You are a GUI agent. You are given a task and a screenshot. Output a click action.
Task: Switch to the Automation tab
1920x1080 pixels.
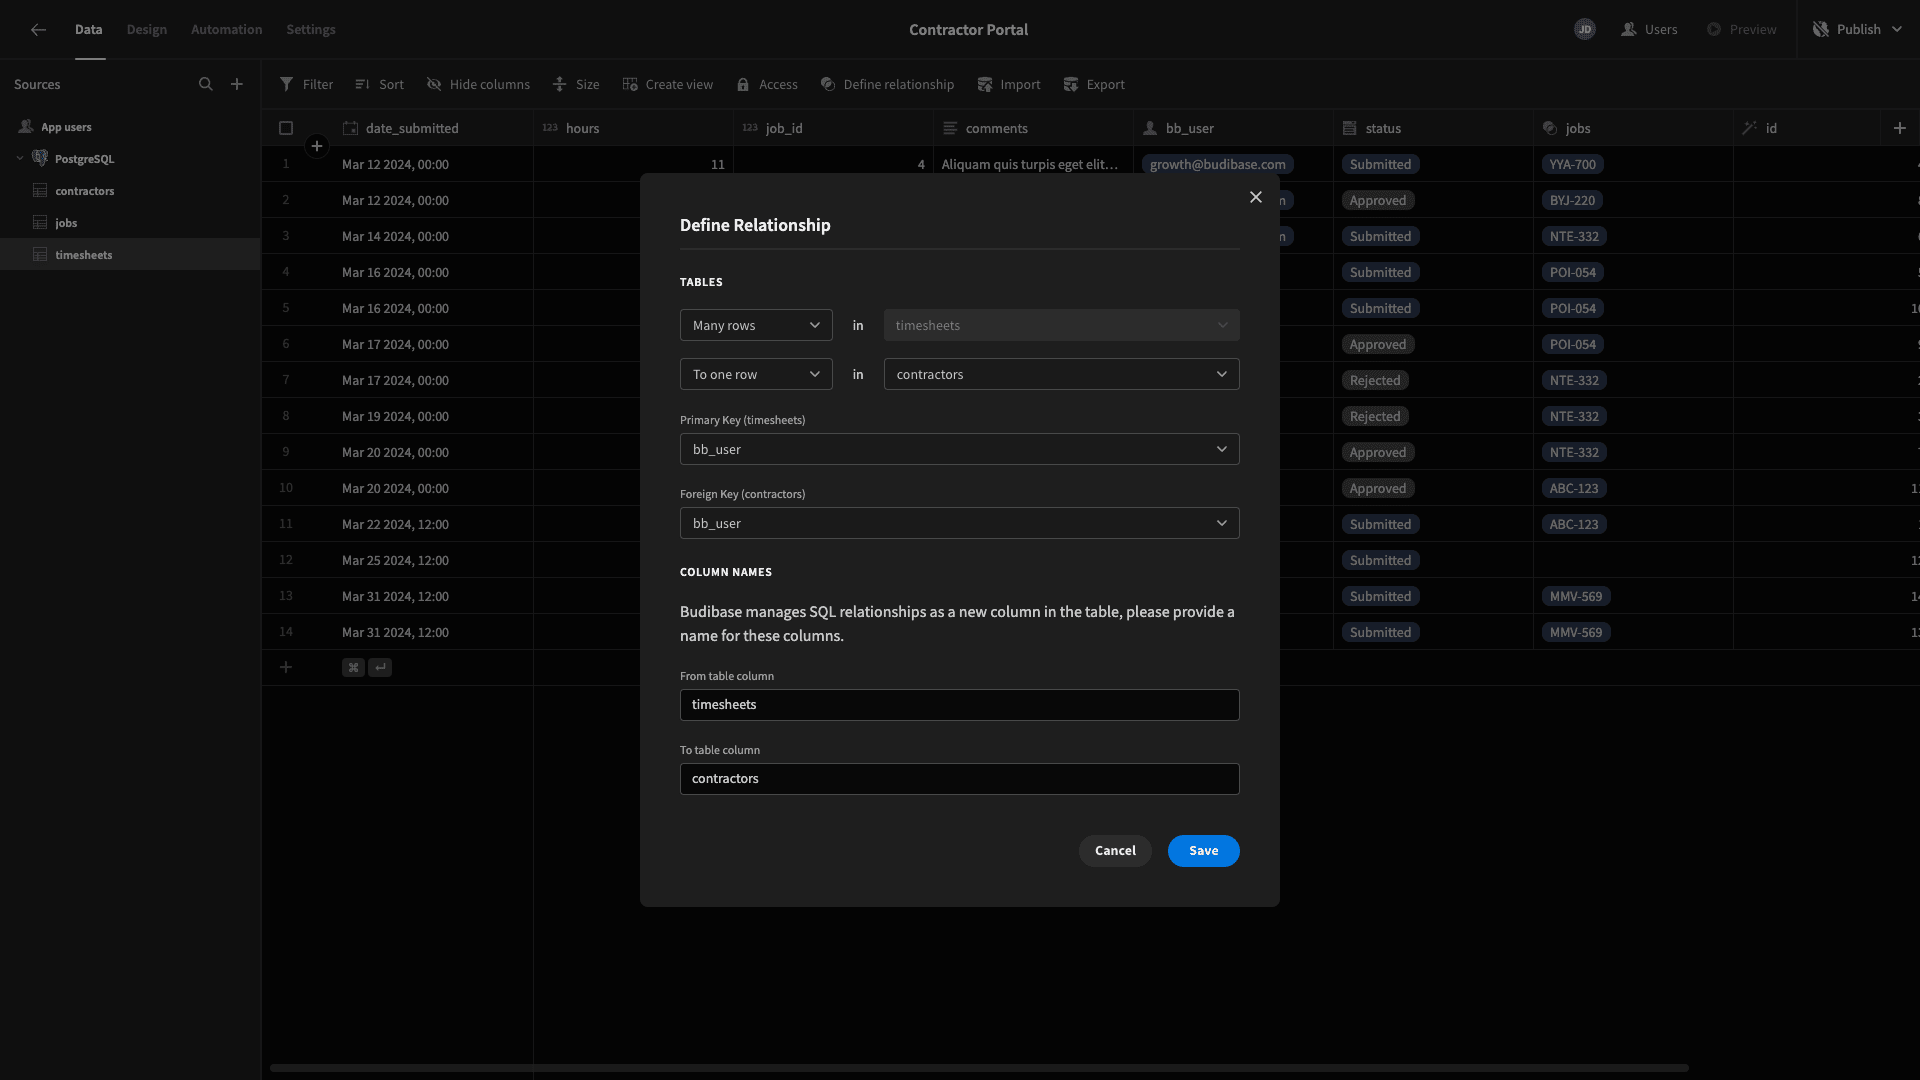(x=227, y=30)
